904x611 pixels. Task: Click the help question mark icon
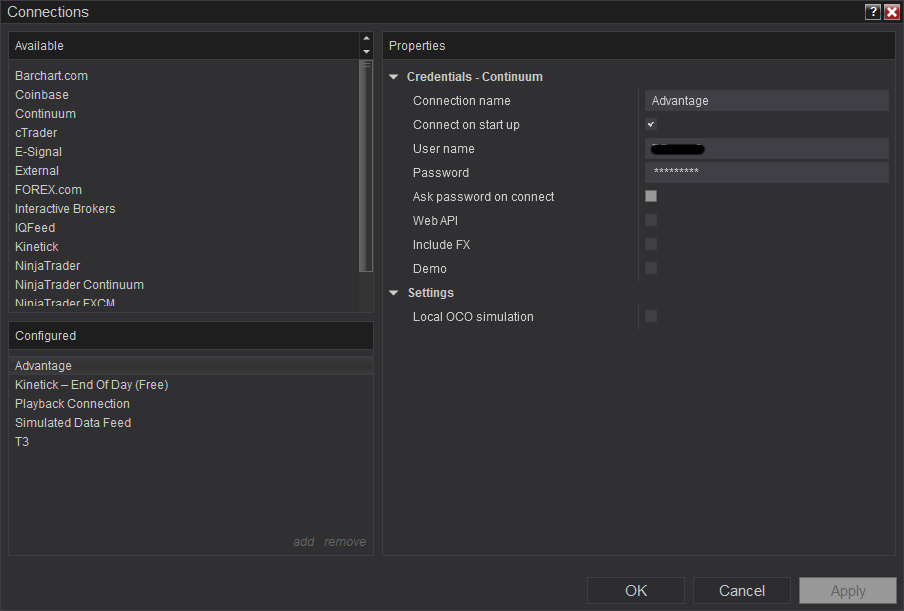pos(873,12)
